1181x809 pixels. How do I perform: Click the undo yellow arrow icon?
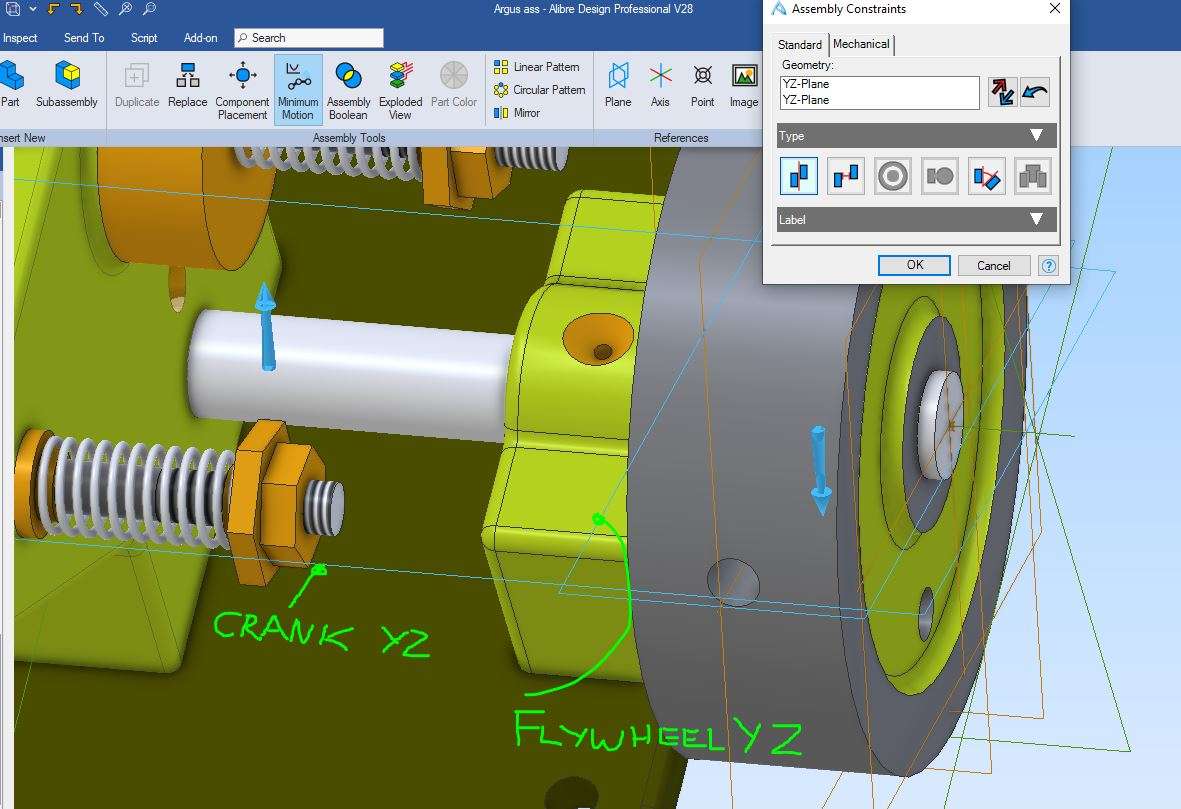point(53,9)
